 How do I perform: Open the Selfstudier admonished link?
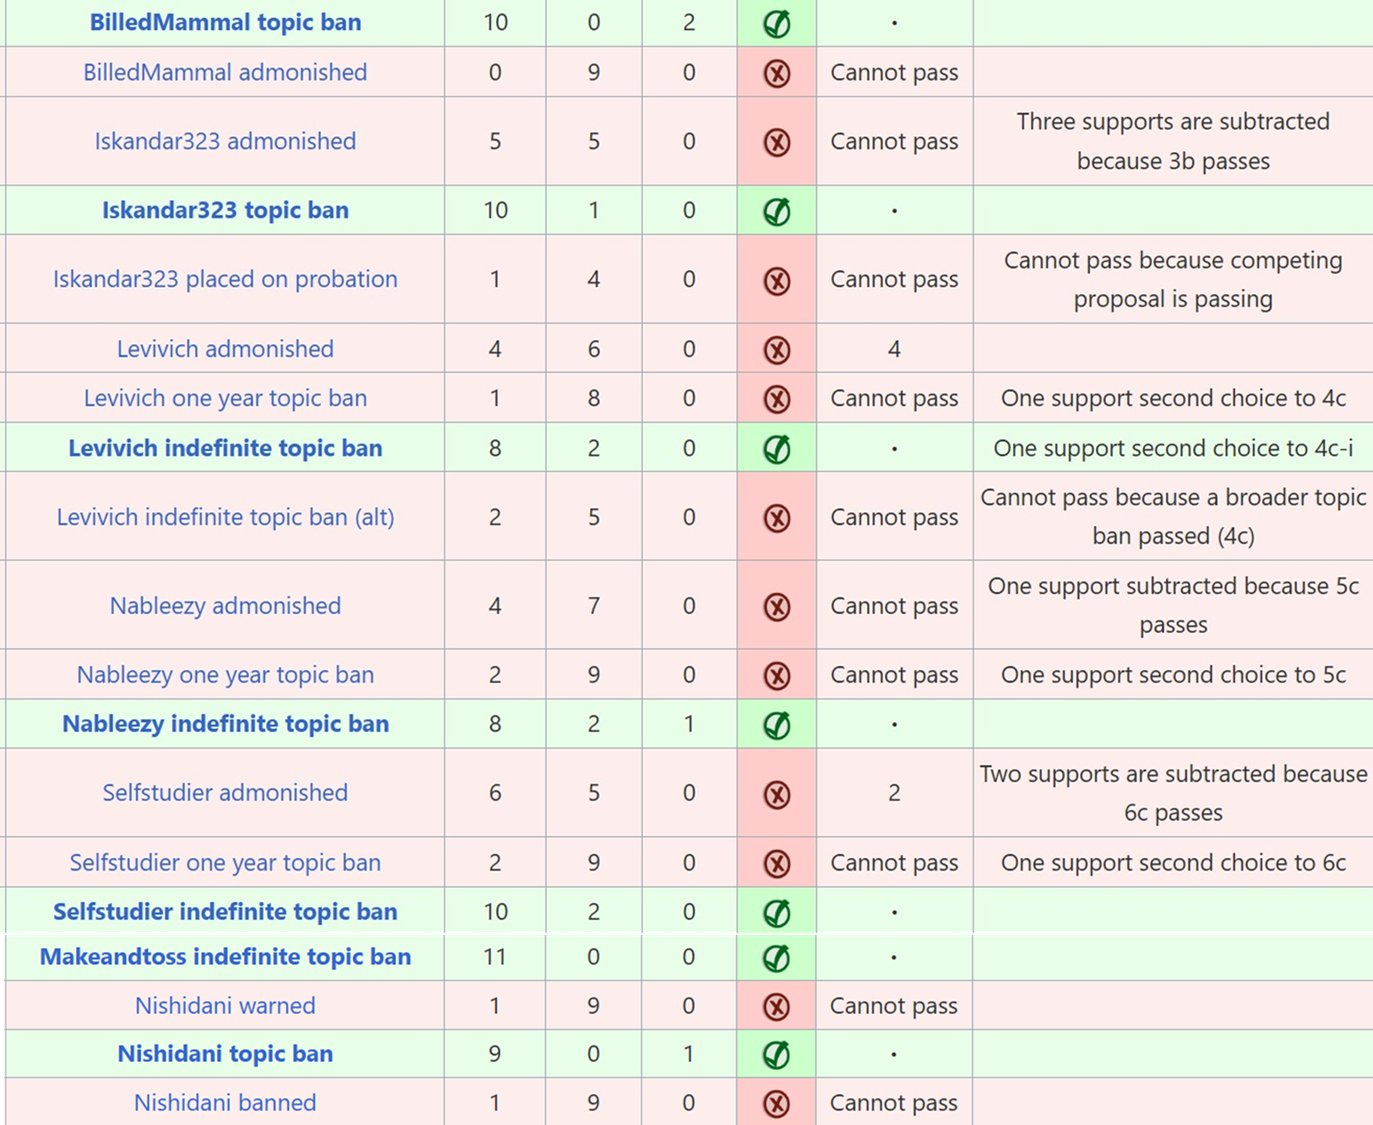pyautogui.click(x=225, y=793)
